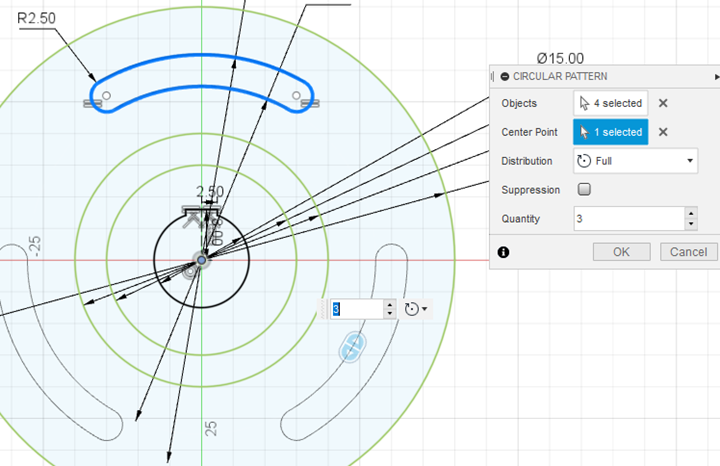Activate the Objects selector showing 4 selected
Viewport: 720px width, 466px height.
point(610,103)
